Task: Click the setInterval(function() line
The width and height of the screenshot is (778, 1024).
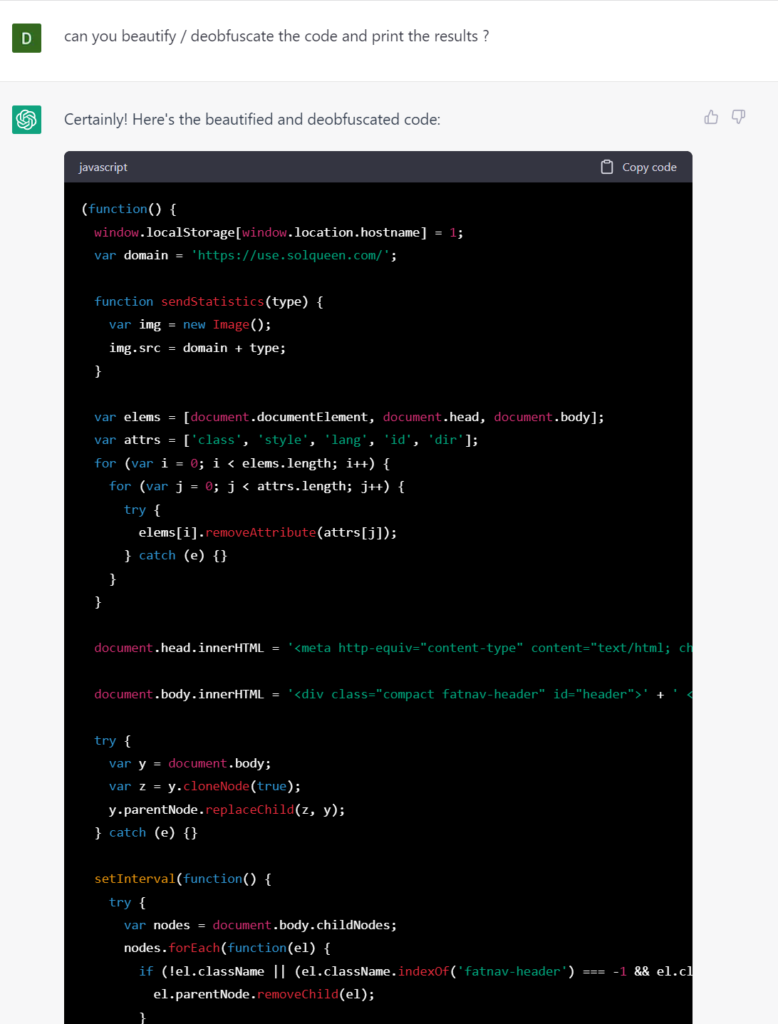Action: click(183, 879)
